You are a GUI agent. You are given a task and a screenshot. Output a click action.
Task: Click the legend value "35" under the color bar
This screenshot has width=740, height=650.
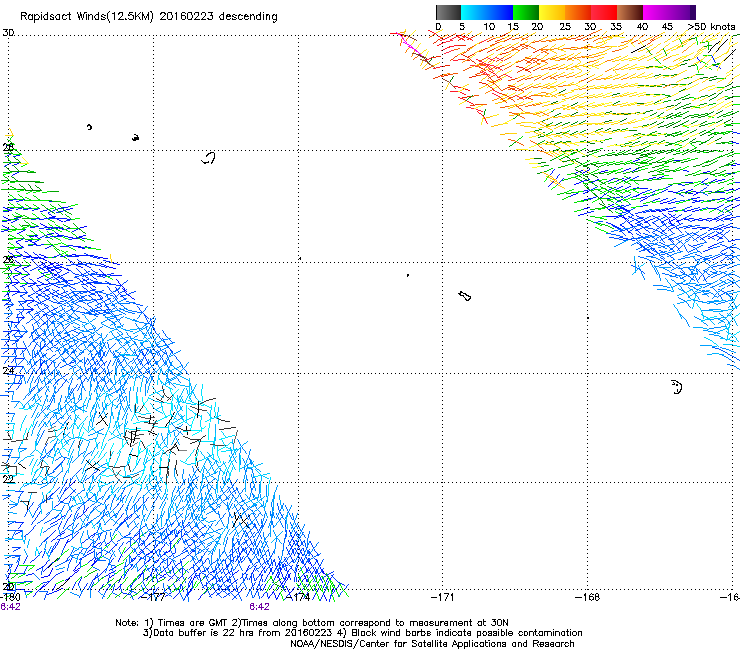[616, 27]
